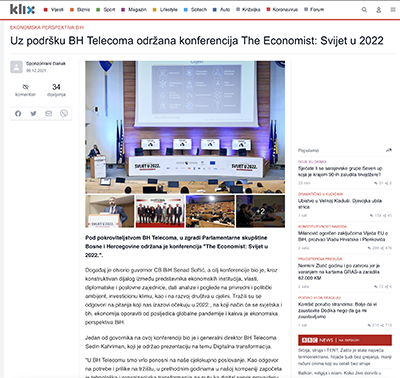This screenshot has height=378, width=400.
Task: Open the Velika Kladuša popular article
Action: [x=340, y=204]
